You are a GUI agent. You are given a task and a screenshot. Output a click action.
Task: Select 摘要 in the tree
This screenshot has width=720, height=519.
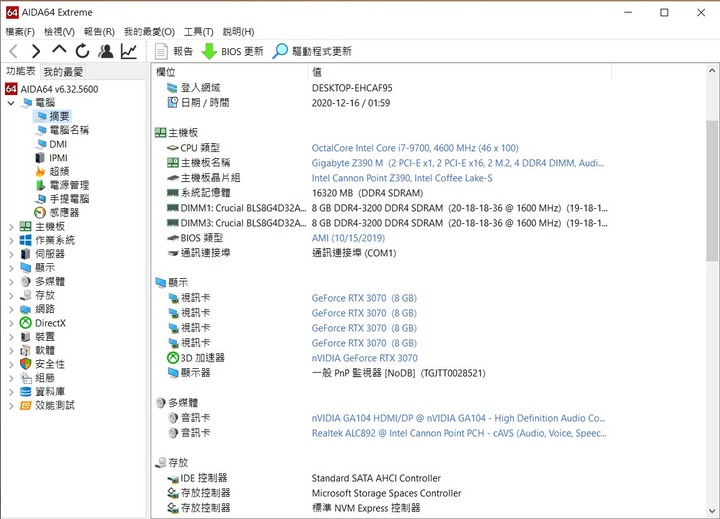click(x=52, y=116)
